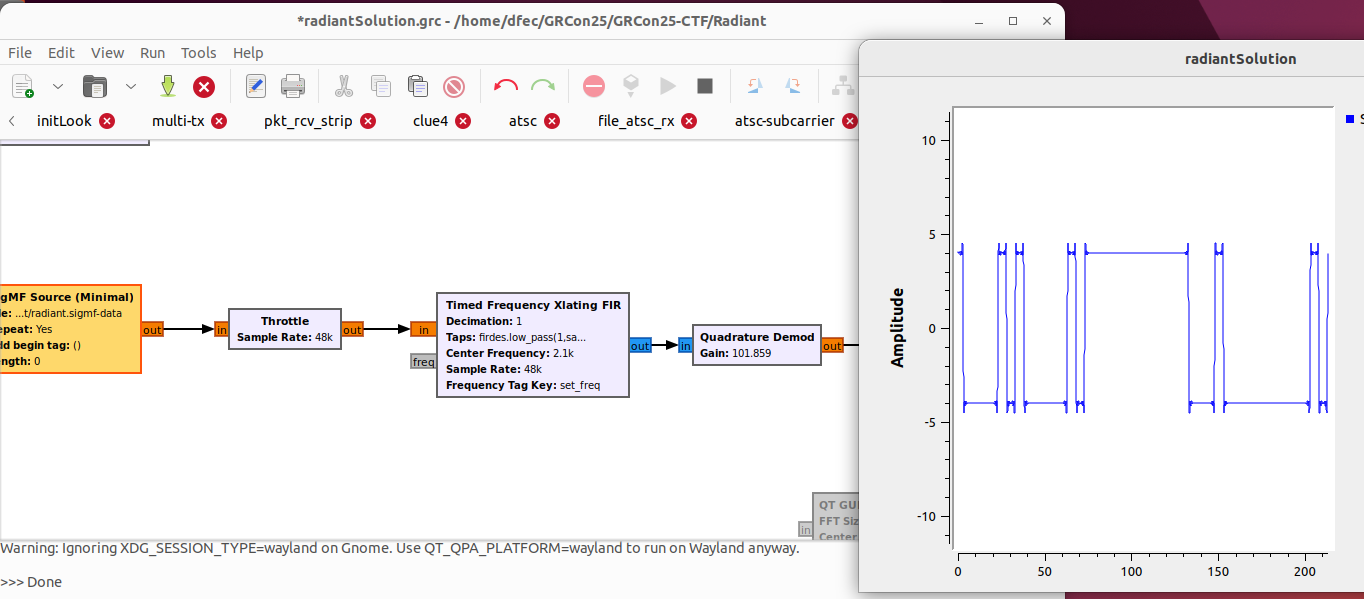
Task: Click the blue signal legend swatch
Action: click(x=1349, y=119)
